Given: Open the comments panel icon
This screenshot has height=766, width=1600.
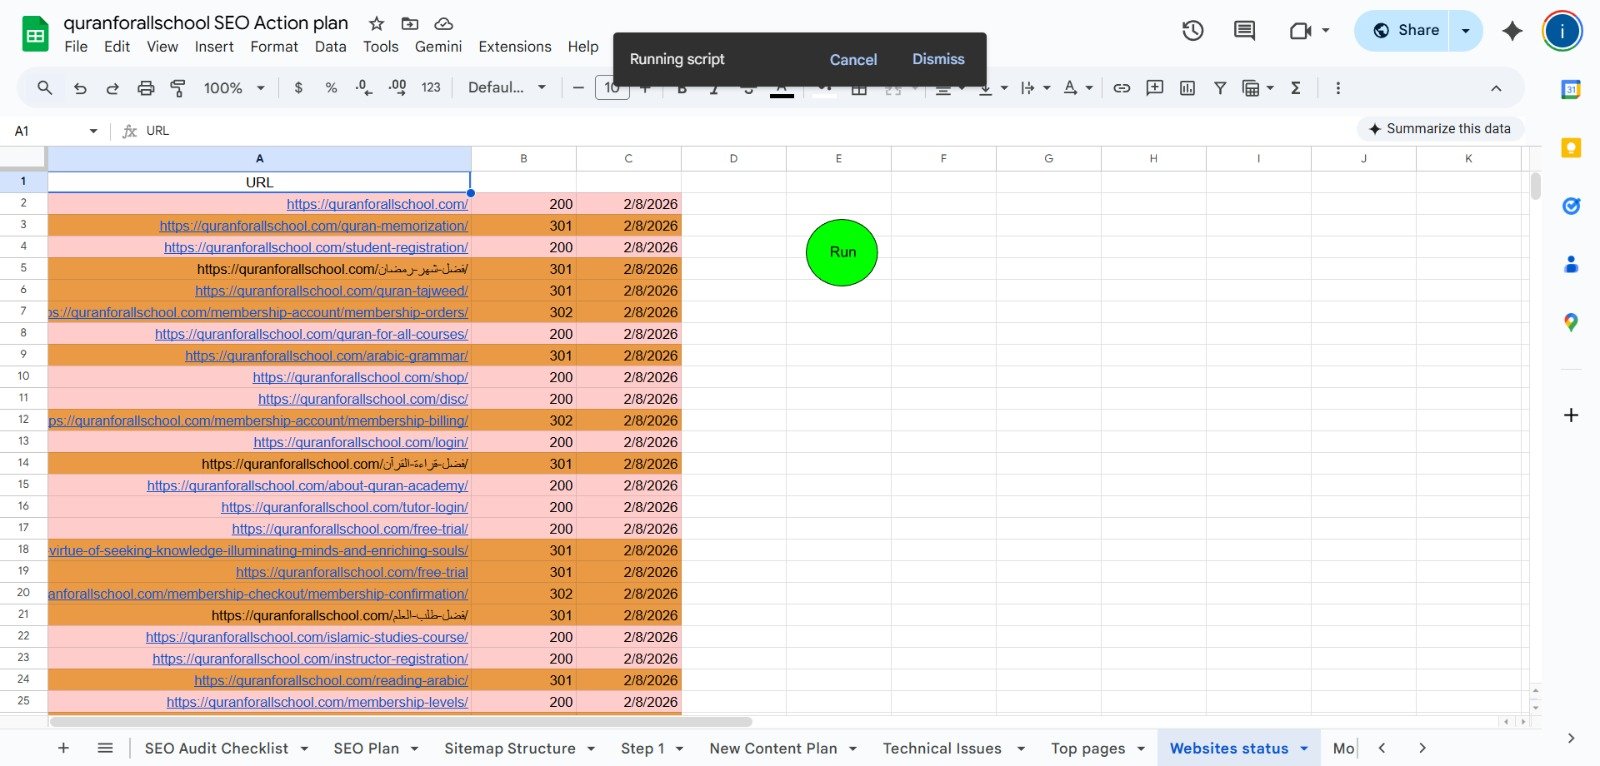Looking at the screenshot, I should (x=1244, y=31).
